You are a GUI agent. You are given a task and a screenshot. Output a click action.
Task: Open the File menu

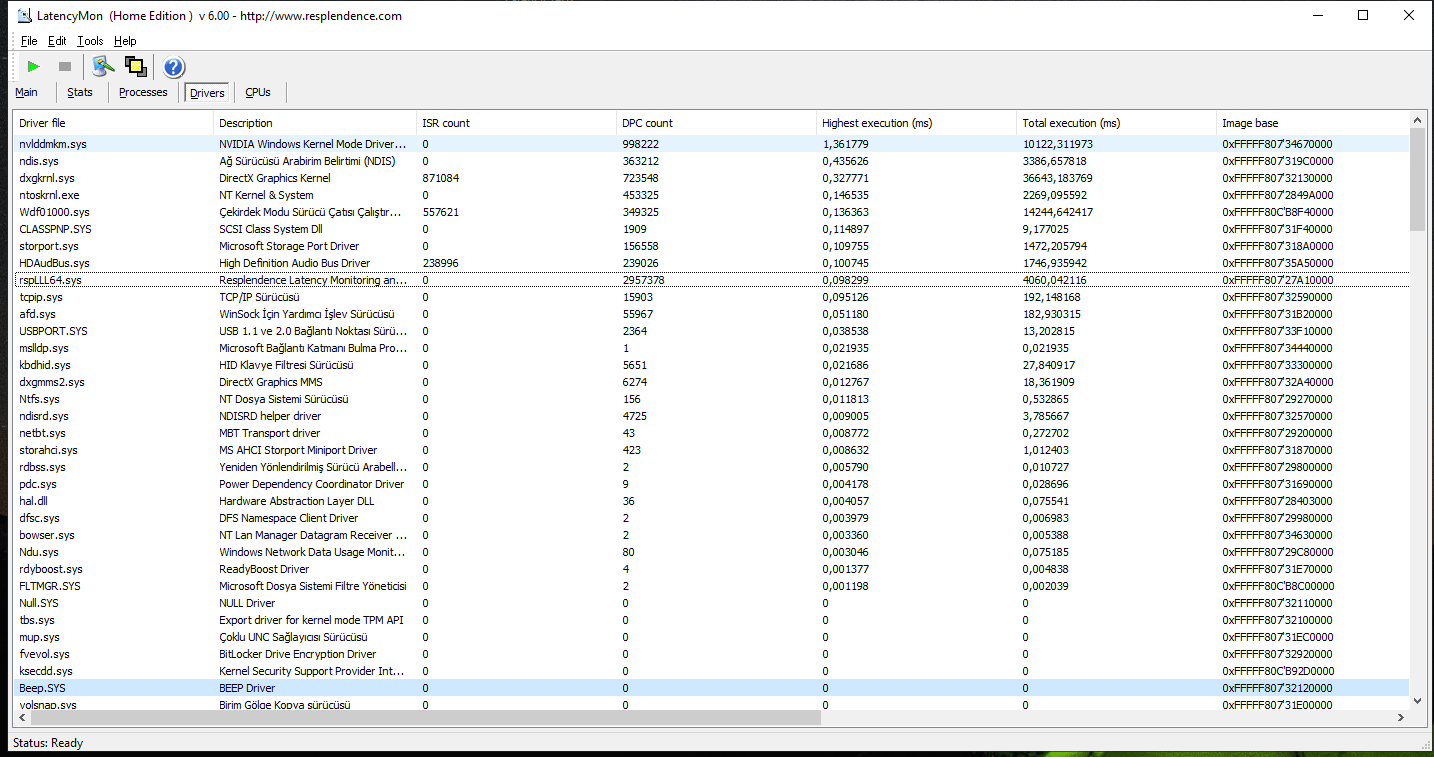tap(29, 41)
